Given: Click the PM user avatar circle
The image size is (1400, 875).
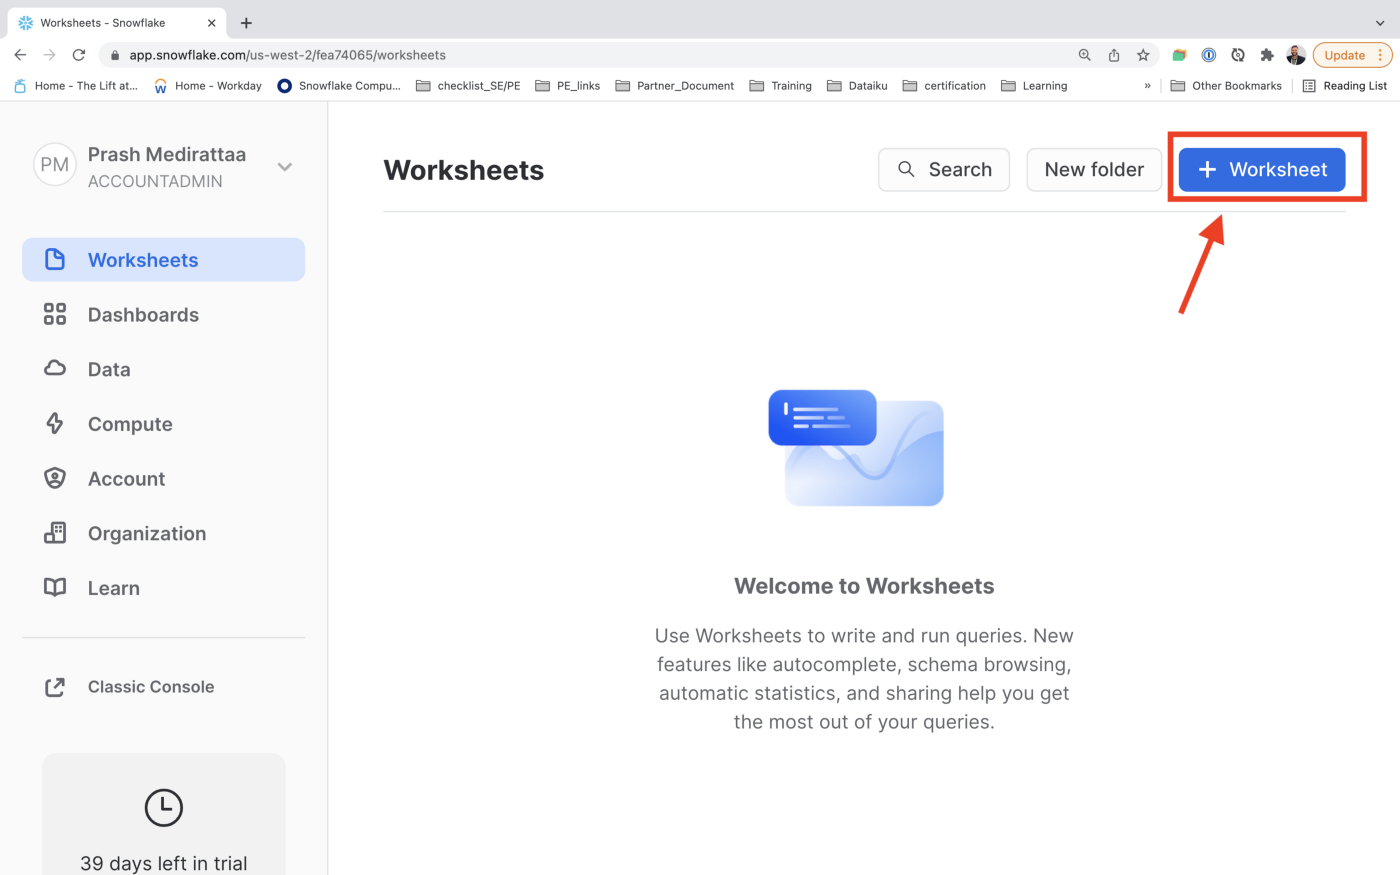Looking at the screenshot, I should [55, 165].
